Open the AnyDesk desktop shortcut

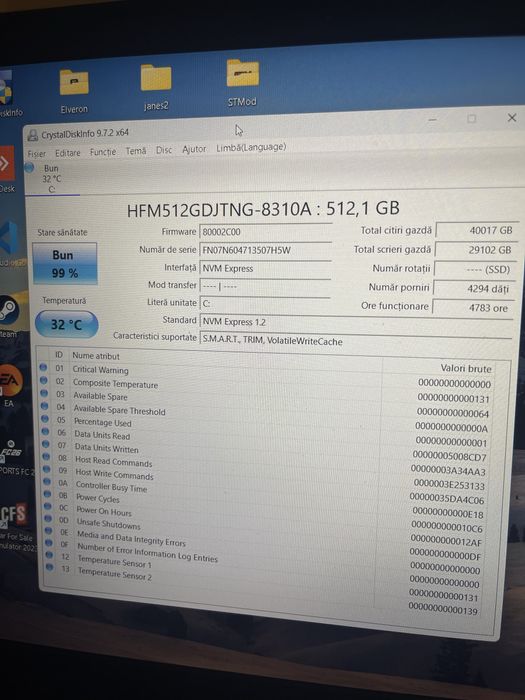coord(7,169)
